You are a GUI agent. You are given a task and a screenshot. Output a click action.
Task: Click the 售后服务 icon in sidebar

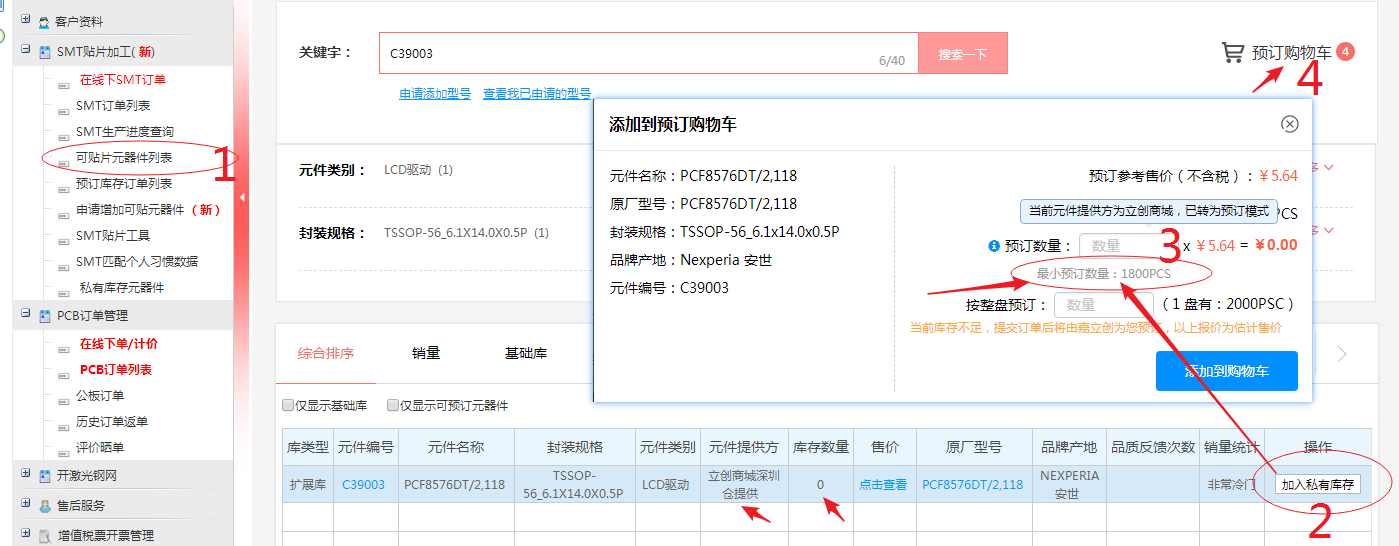pos(44,506)
